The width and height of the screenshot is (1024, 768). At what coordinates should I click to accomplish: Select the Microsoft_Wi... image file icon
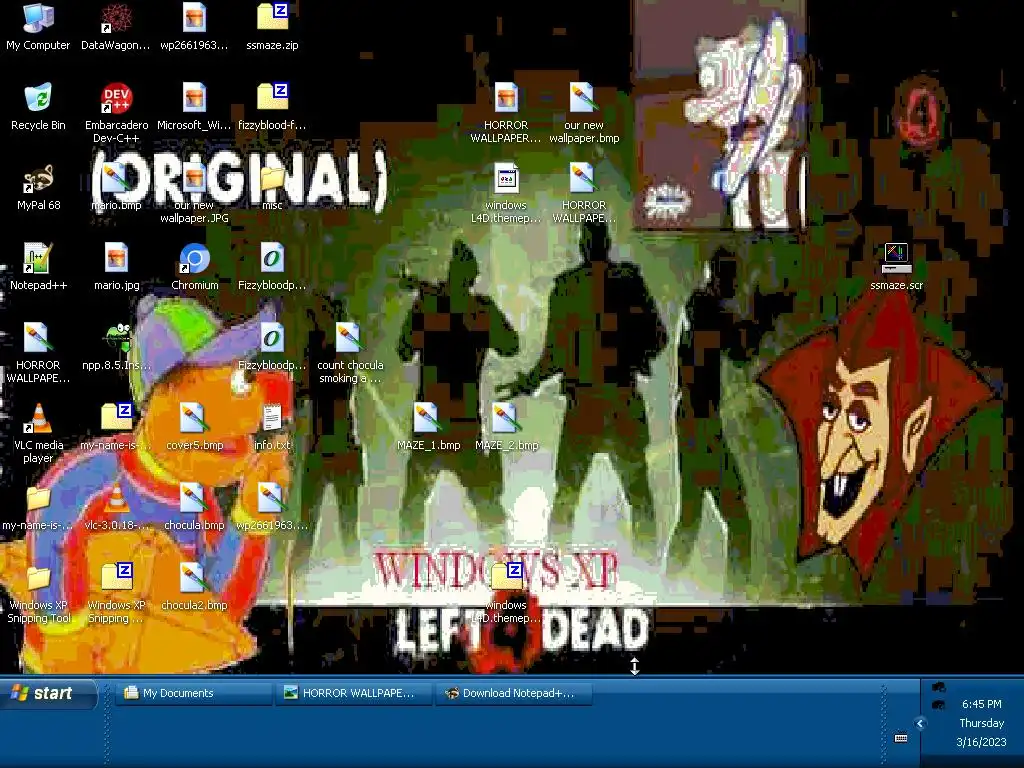pos(194,98)
